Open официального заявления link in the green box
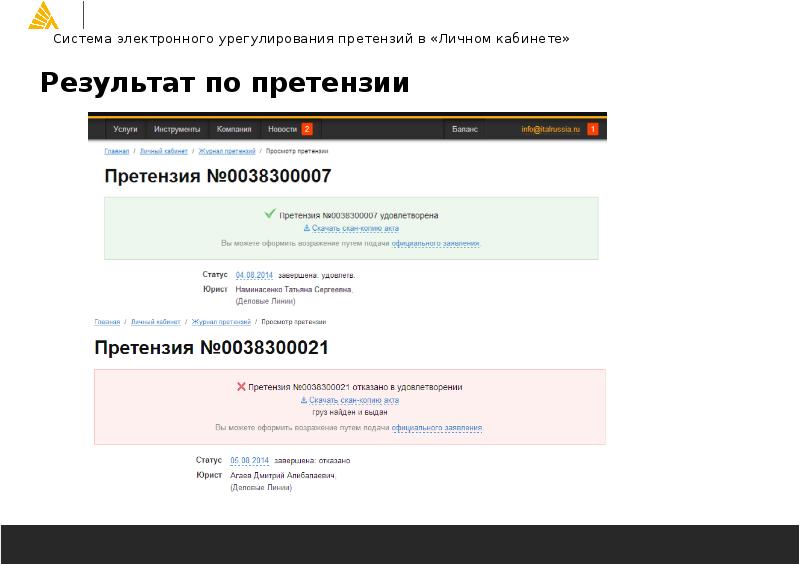 [x=436, y=243]
